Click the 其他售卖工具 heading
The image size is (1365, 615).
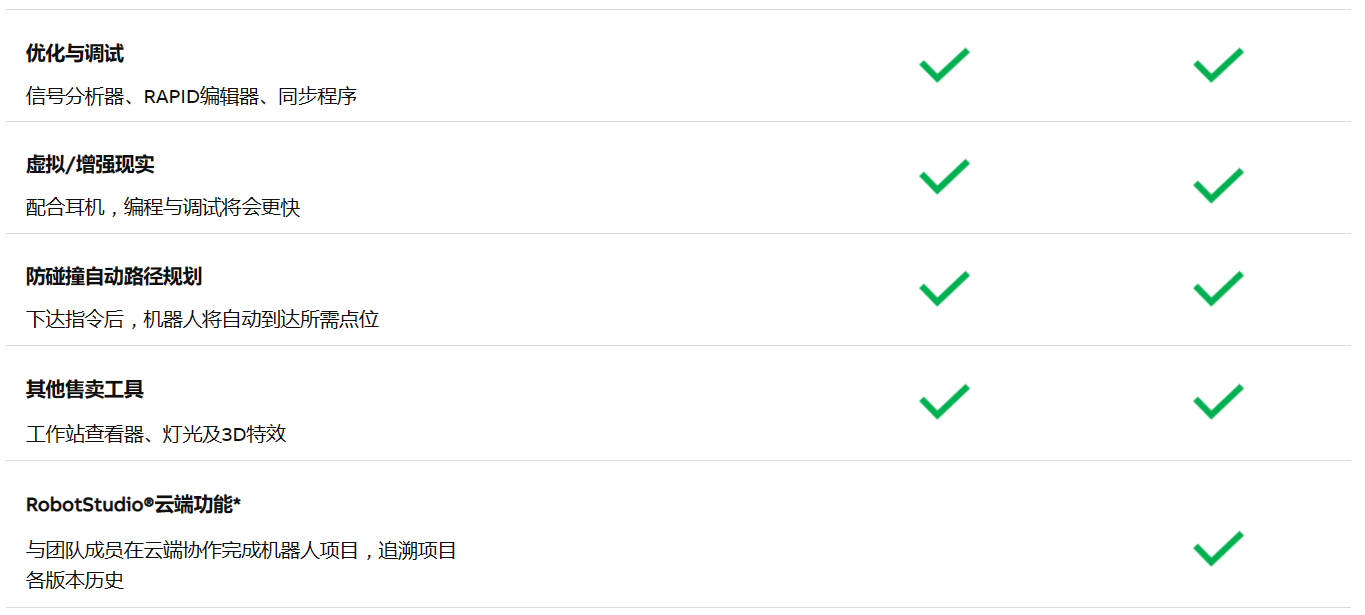tap(85, 389)
